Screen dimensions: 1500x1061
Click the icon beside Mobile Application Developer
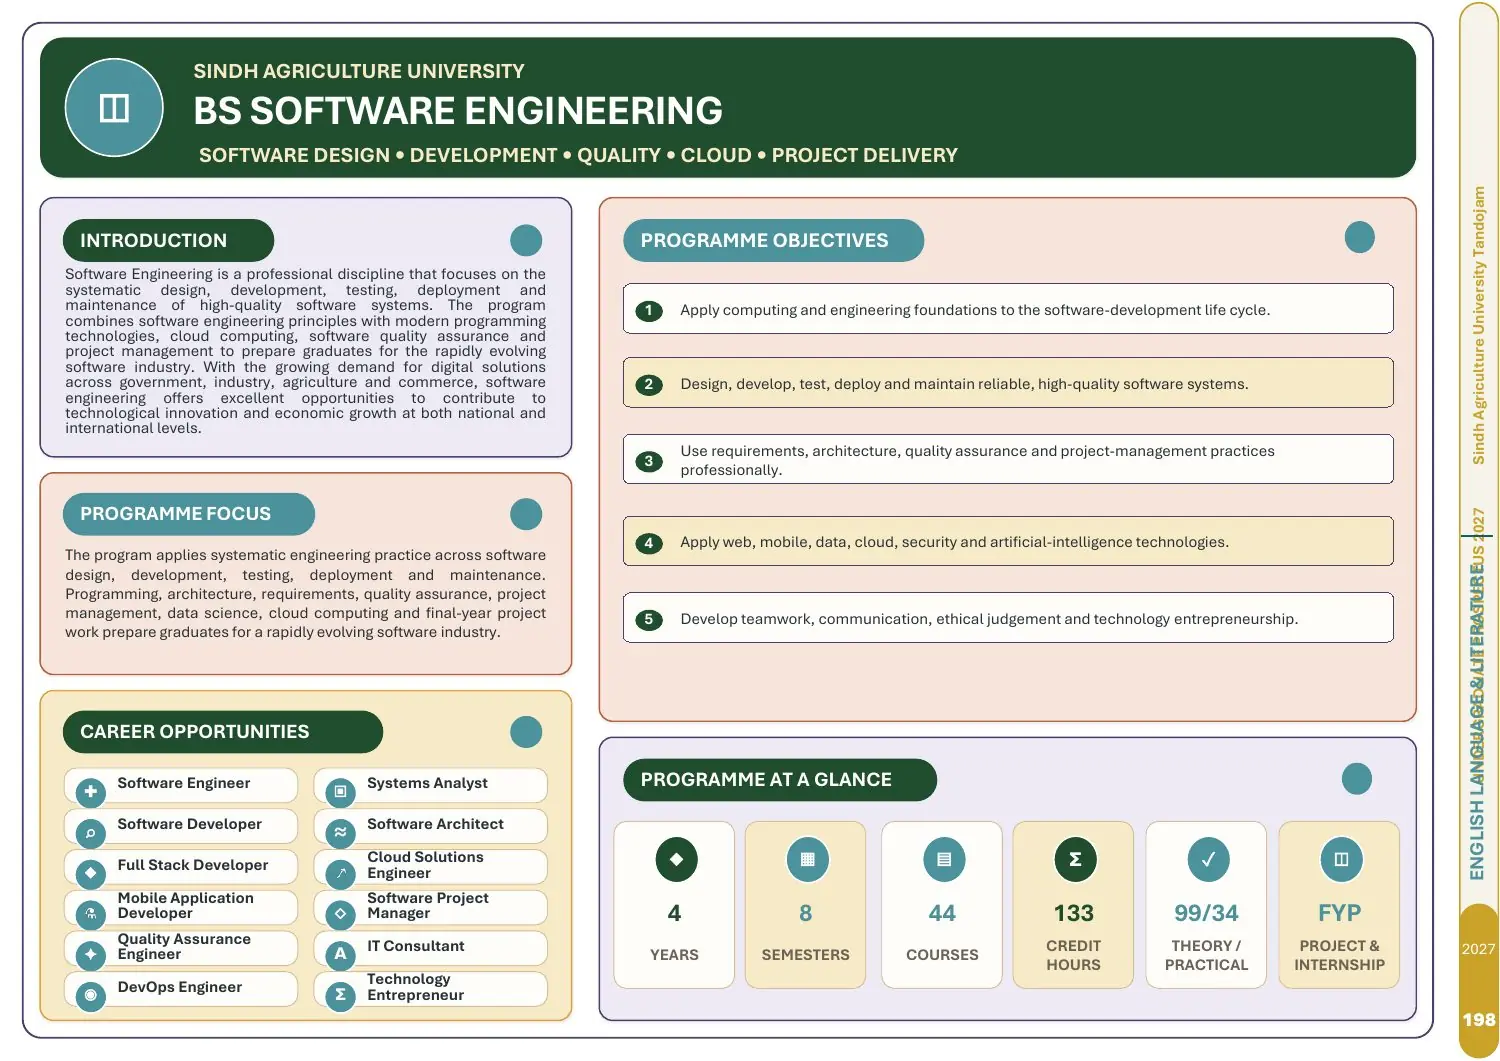pyautogui.click(x=91, y=913)
